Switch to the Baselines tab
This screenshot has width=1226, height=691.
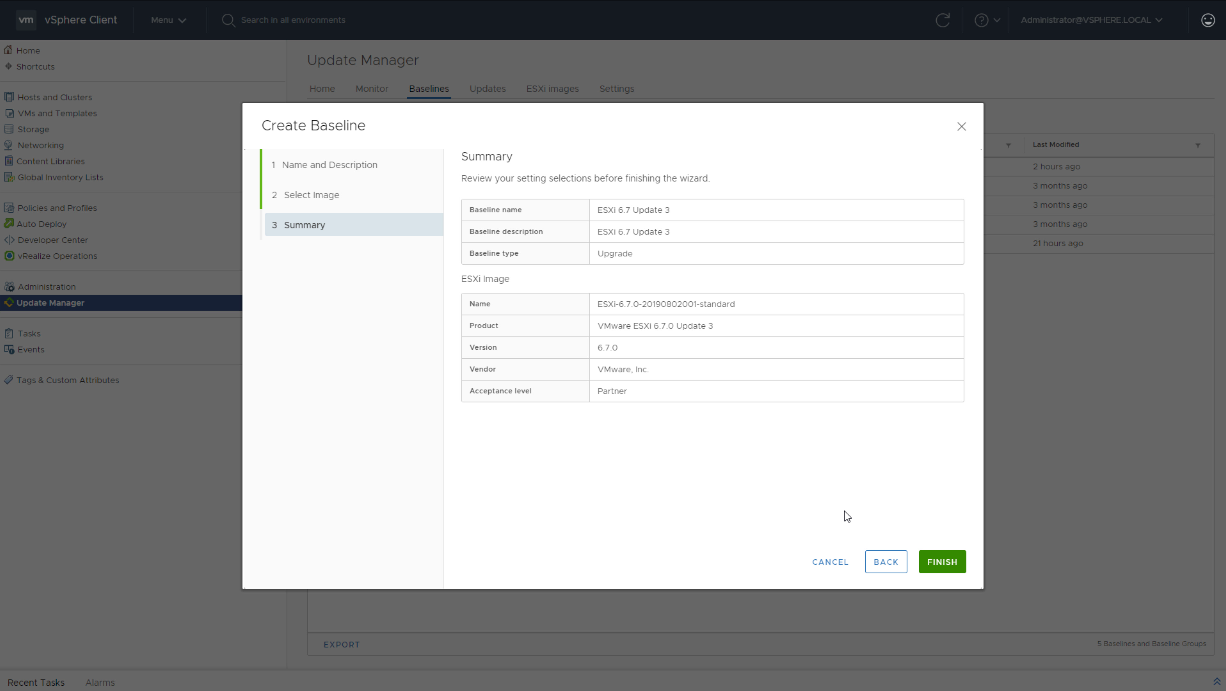click(x=429, y=89)
